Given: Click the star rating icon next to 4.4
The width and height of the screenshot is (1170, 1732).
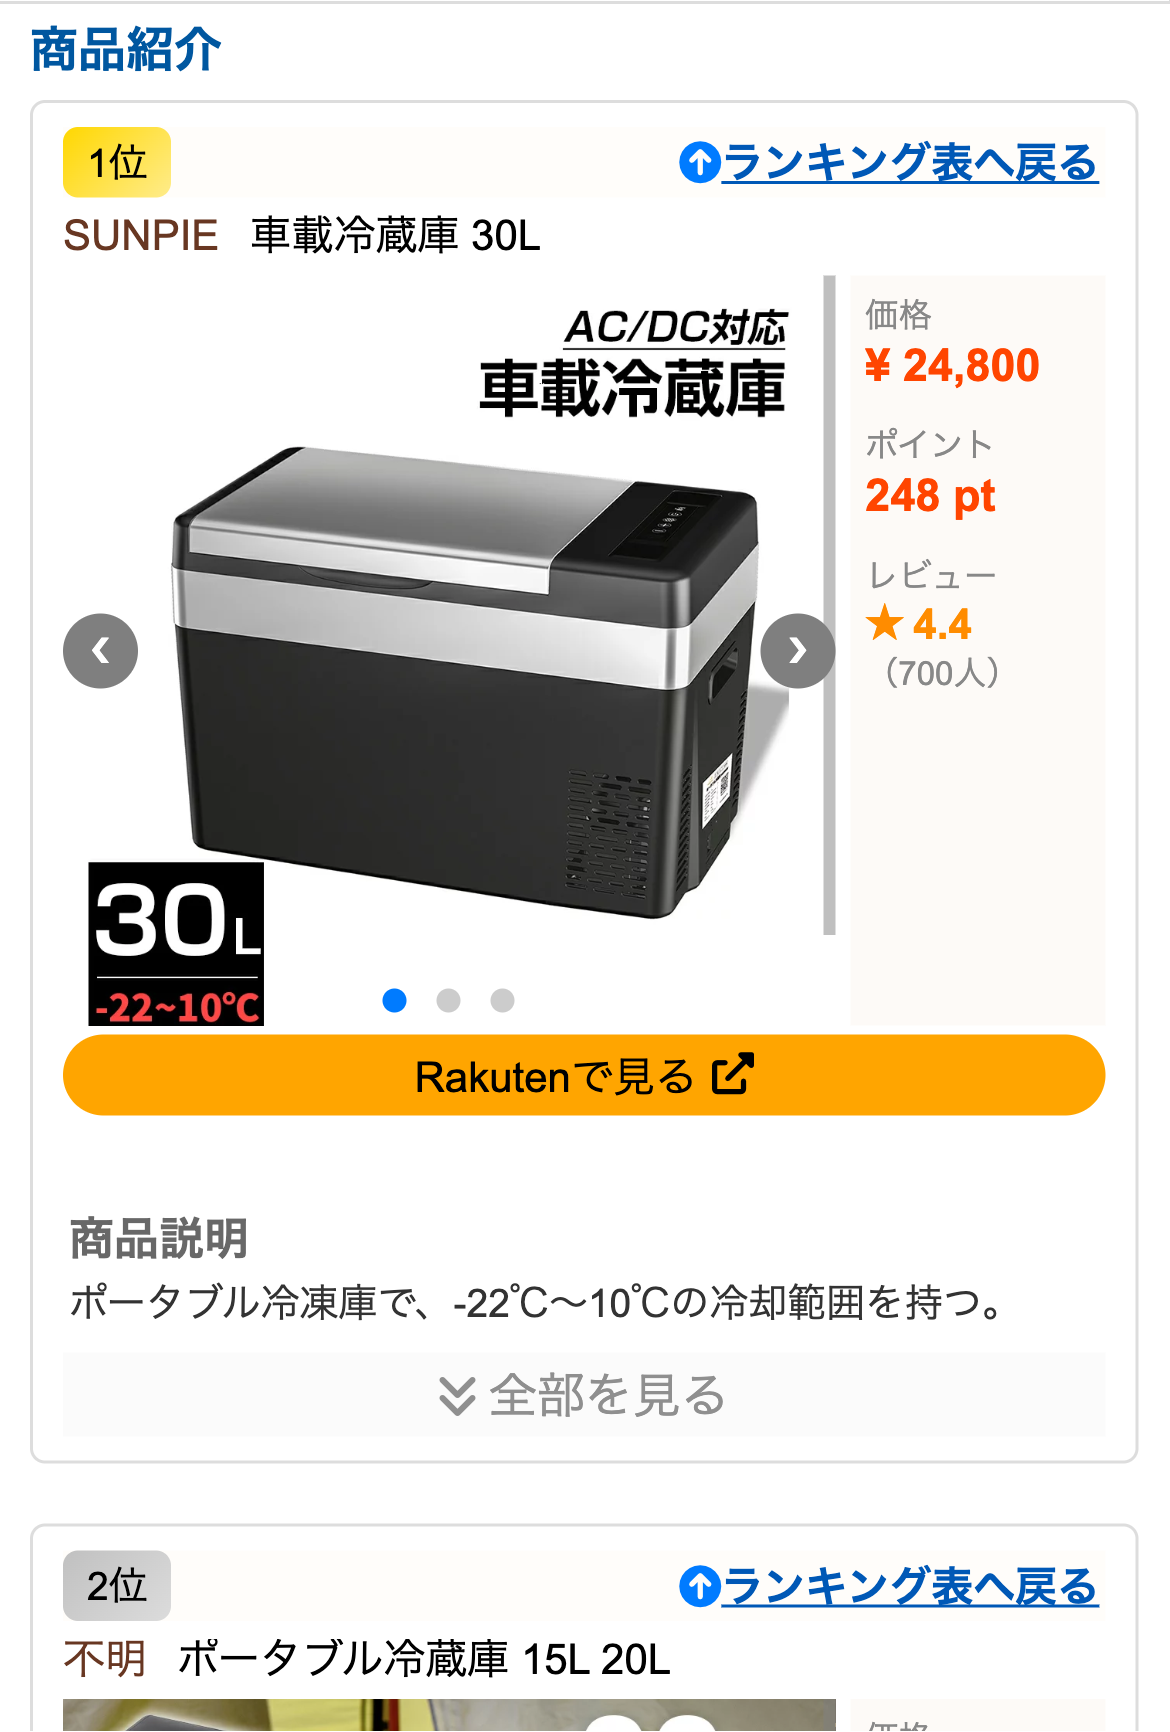Looking at the screenshot, I should 884,623.
